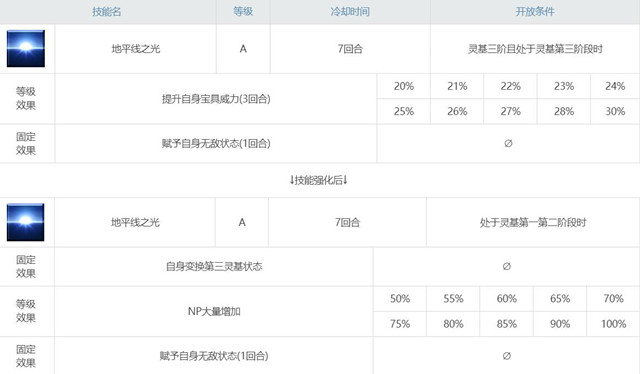Image resolution: width=640 pixels, height=374 pixels.
Task: Click the 开放条件 column header
Action: (x=535, y=11)
